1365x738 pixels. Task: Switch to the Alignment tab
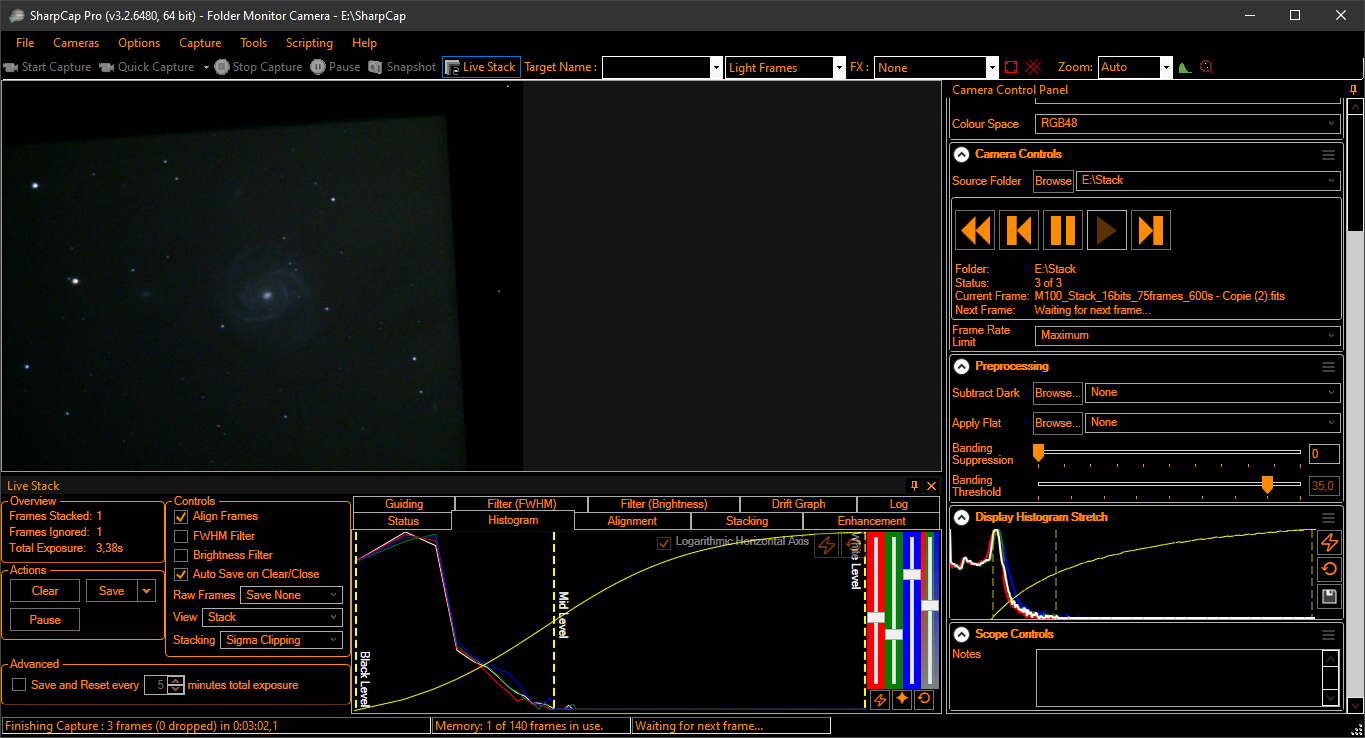pos(632,521)
